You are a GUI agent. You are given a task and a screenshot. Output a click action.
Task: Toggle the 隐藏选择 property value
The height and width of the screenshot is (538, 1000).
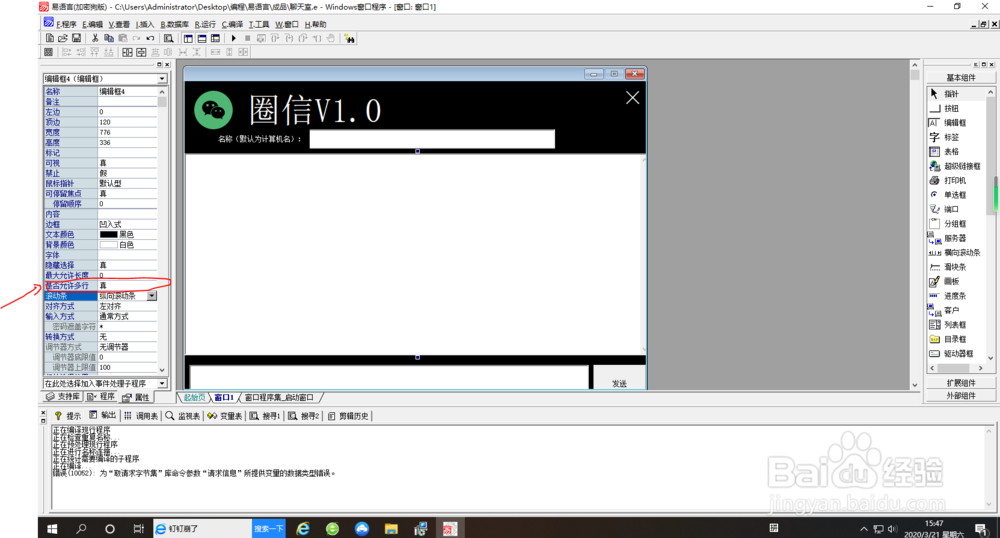pos(127,265)
